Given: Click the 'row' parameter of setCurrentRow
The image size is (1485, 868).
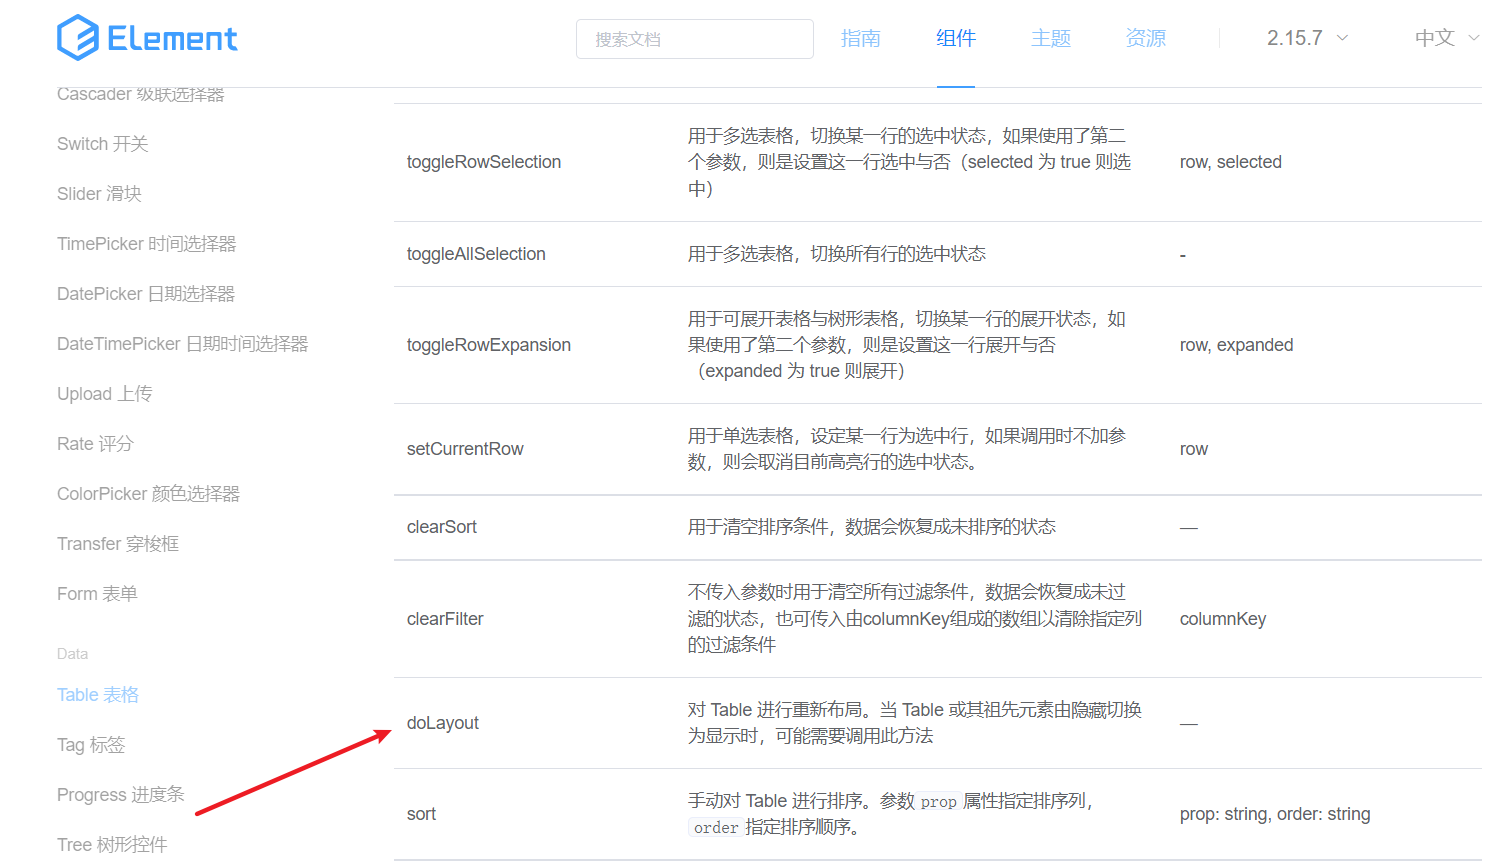Looking at the screenshot, I should click(1194, 449).
